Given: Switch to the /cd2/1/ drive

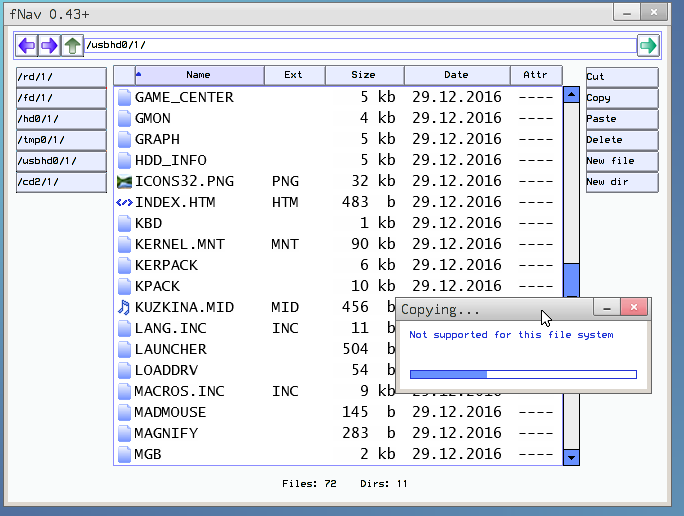Looking at the screenshot, I should tap(61, 182).
